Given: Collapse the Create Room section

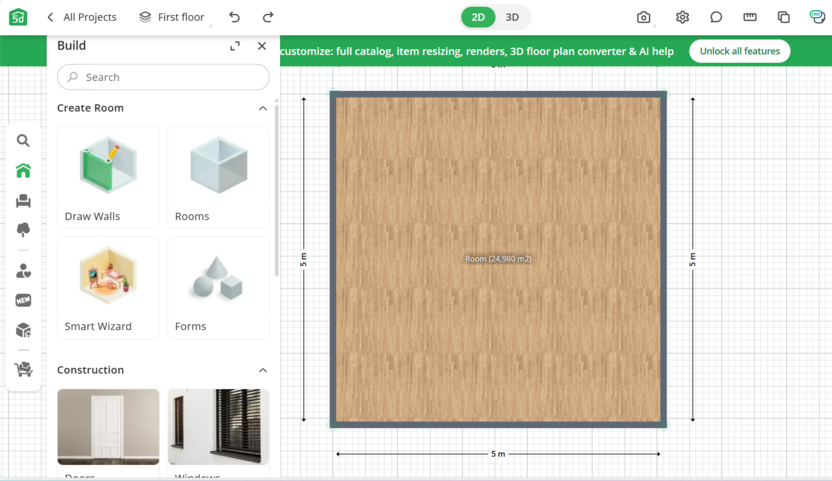Looking at the screenshot, I should pyautogui.click(x=263, y=108).
